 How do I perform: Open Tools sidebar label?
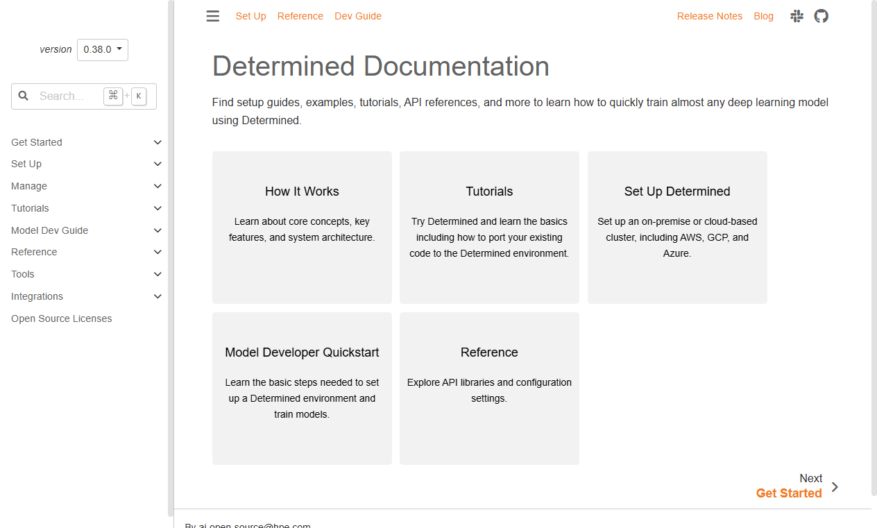coord(22,274)
